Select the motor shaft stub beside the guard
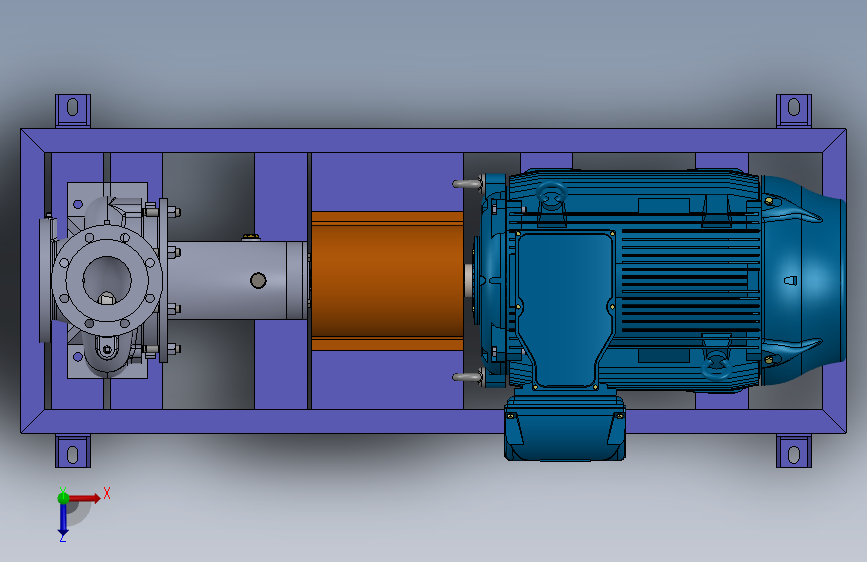Viewport: 867px width, 562px height. [x=468, y=280]
